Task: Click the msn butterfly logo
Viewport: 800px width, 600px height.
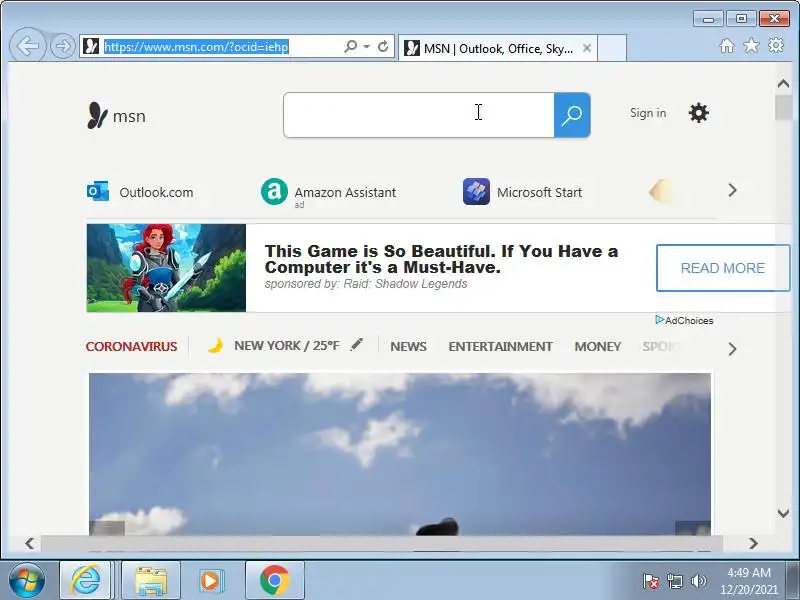Action: click(x=116, y=115)
